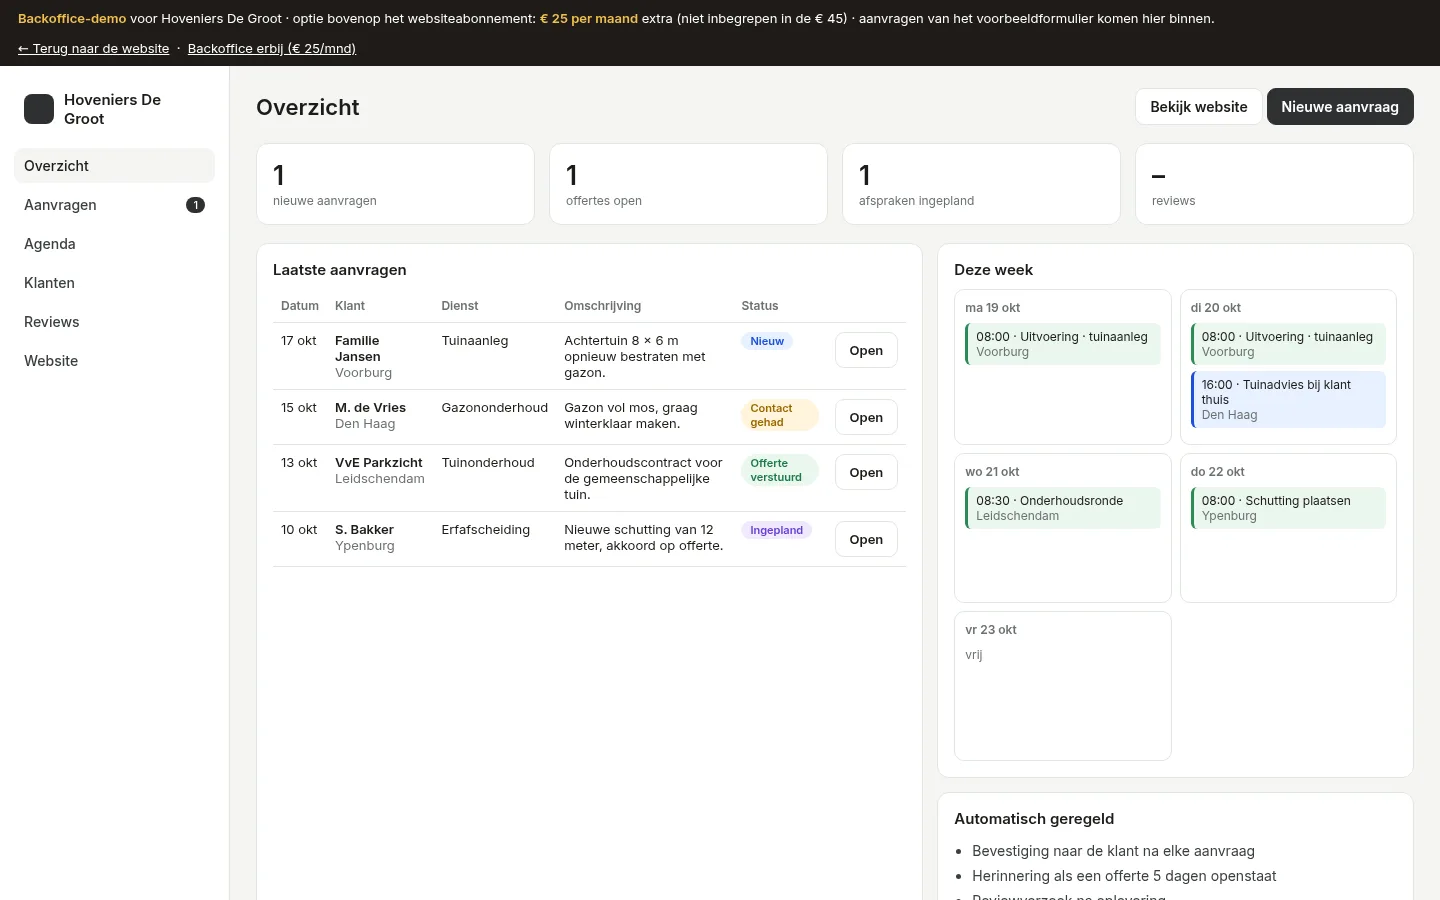The width and height of the screenshot is (1440, 900).
Task: Click the afspraken ingepland stat card
Action: pos(981,184)
